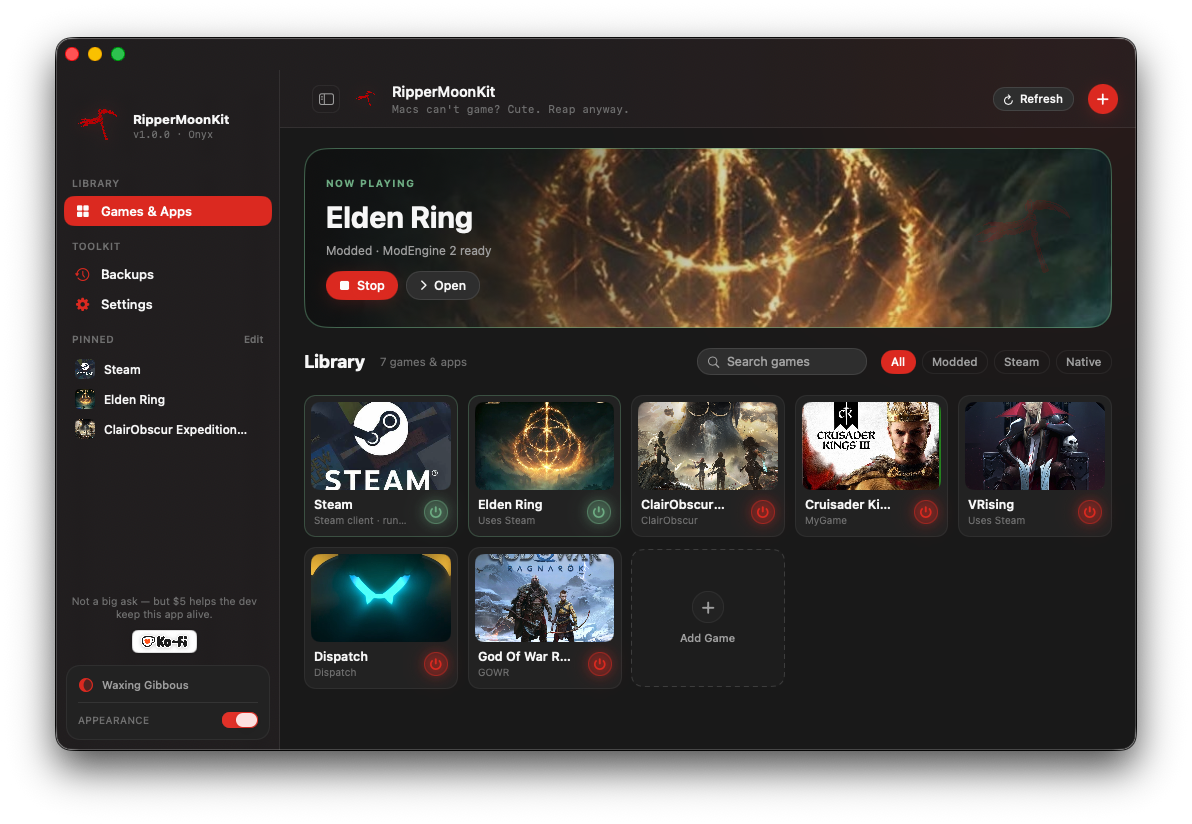Toggle power button on God Of War card

tap(599, 664)
